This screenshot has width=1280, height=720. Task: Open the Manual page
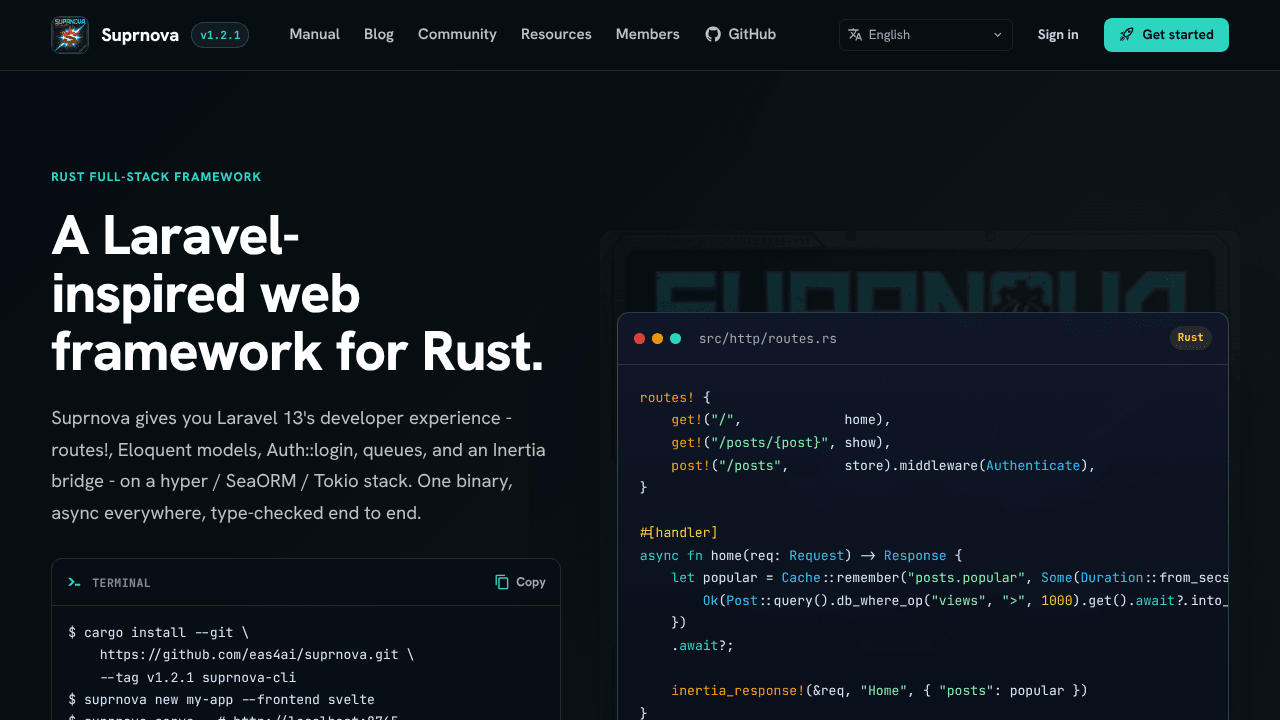315,34
